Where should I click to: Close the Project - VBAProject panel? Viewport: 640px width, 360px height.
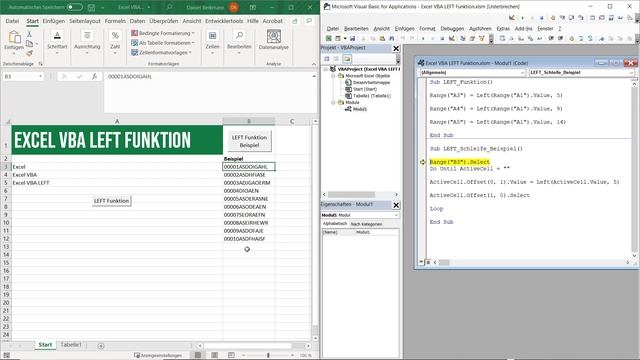click(x=396, y=48)
